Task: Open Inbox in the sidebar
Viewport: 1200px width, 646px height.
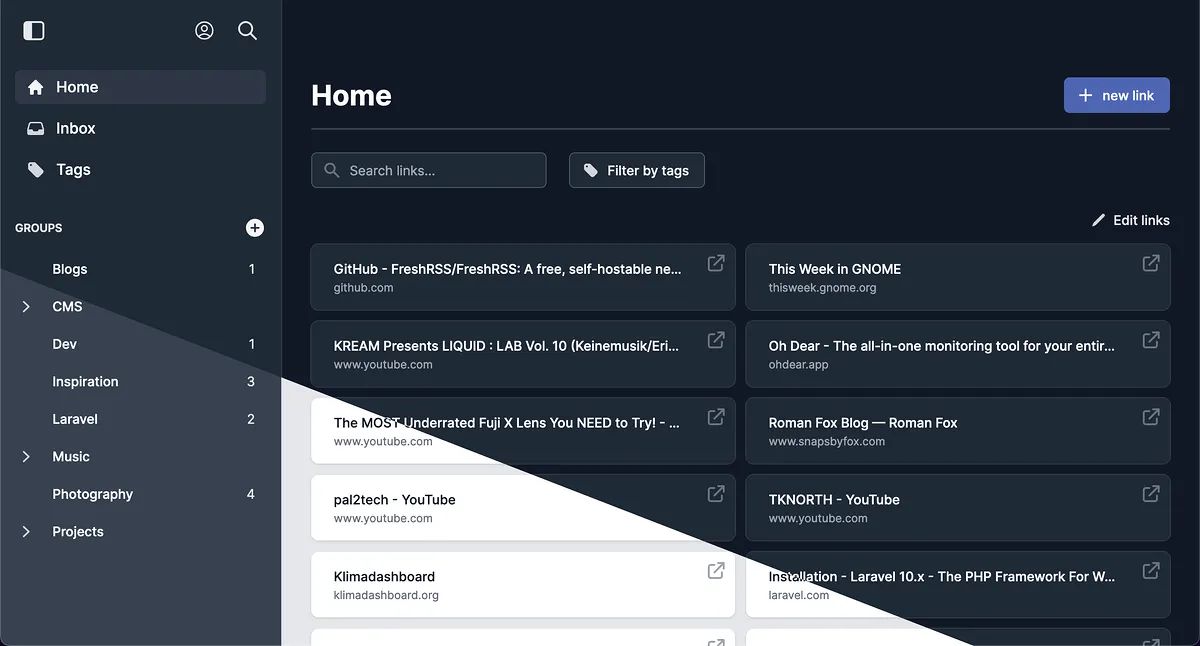Action: click(140, 128)
